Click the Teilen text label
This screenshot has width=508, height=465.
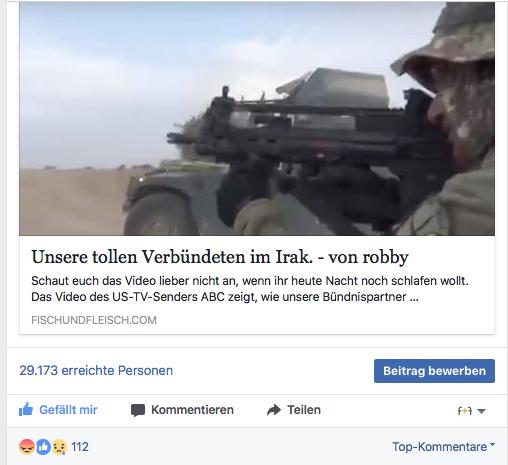click(304, 410)
